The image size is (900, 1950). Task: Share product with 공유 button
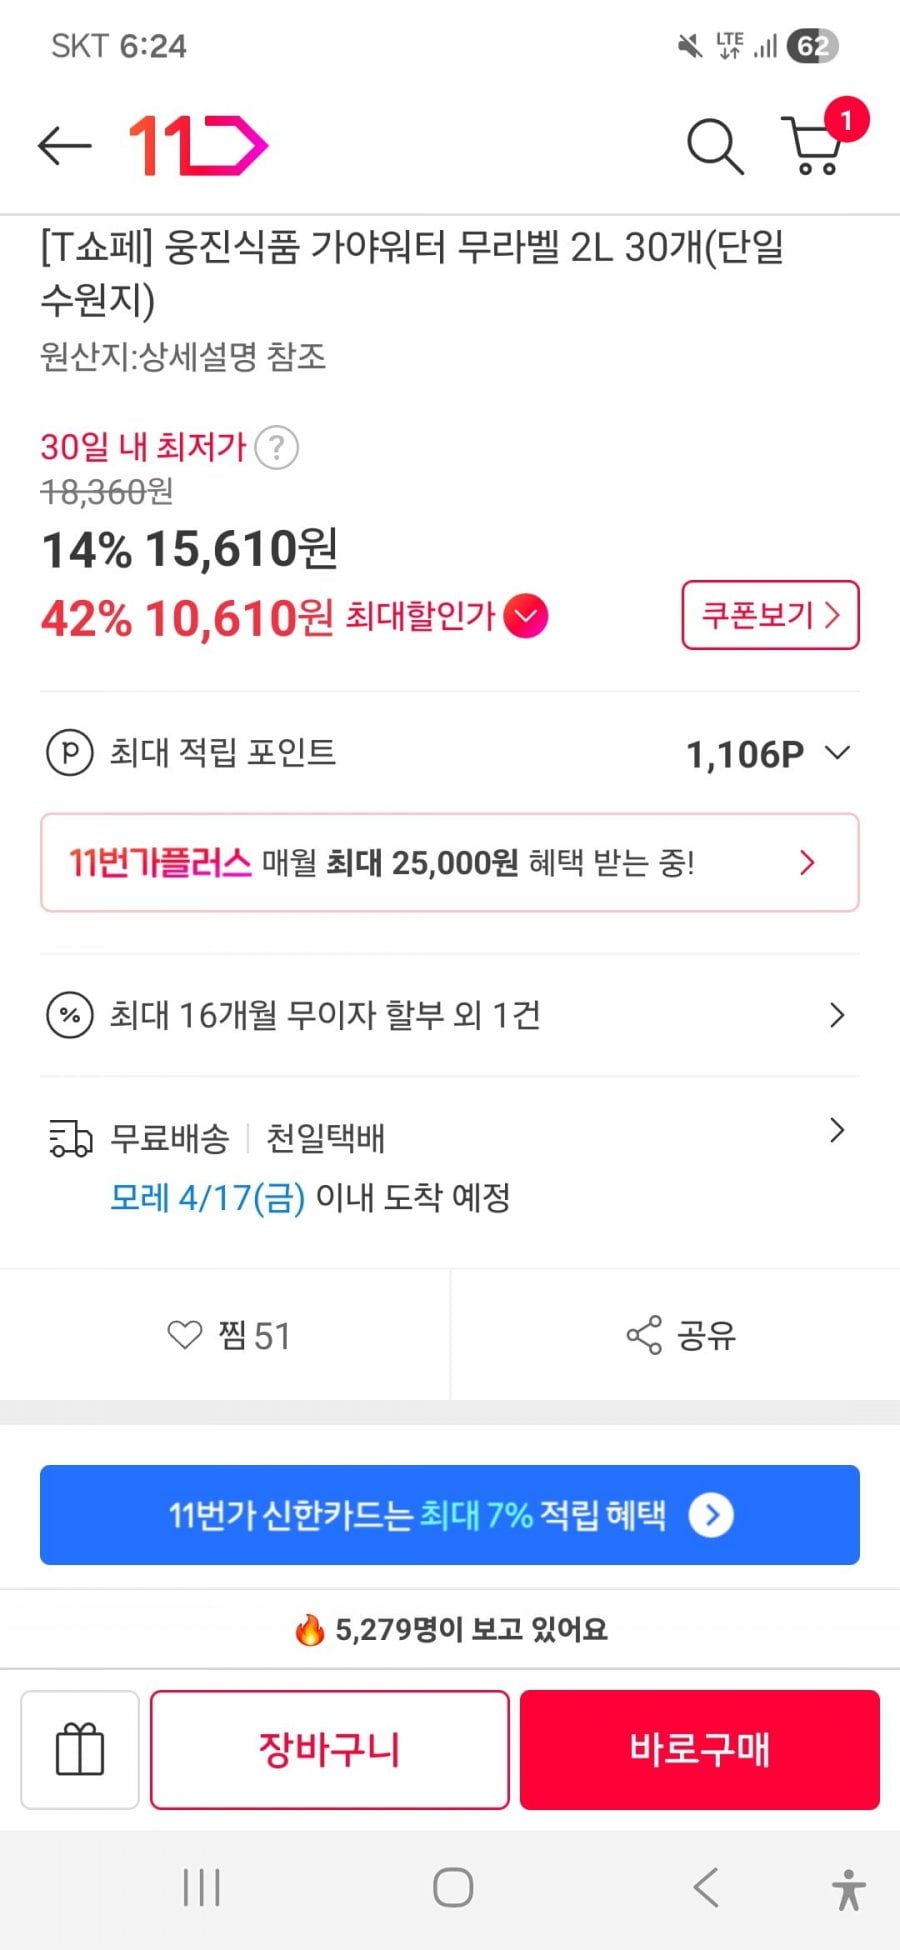click(x=681, y=1335)
